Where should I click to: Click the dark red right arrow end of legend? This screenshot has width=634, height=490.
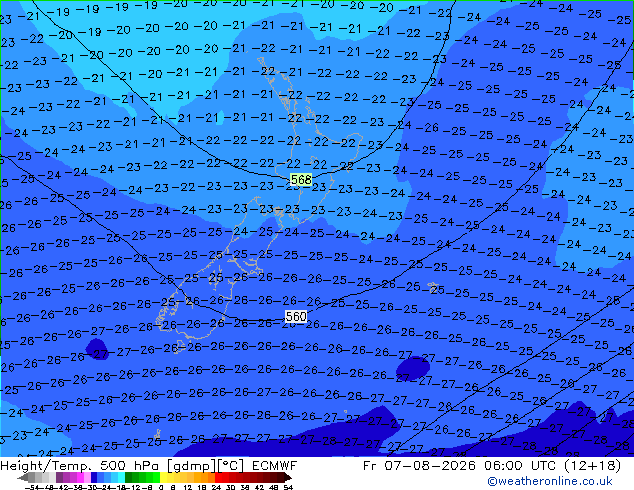click(287, 477)
